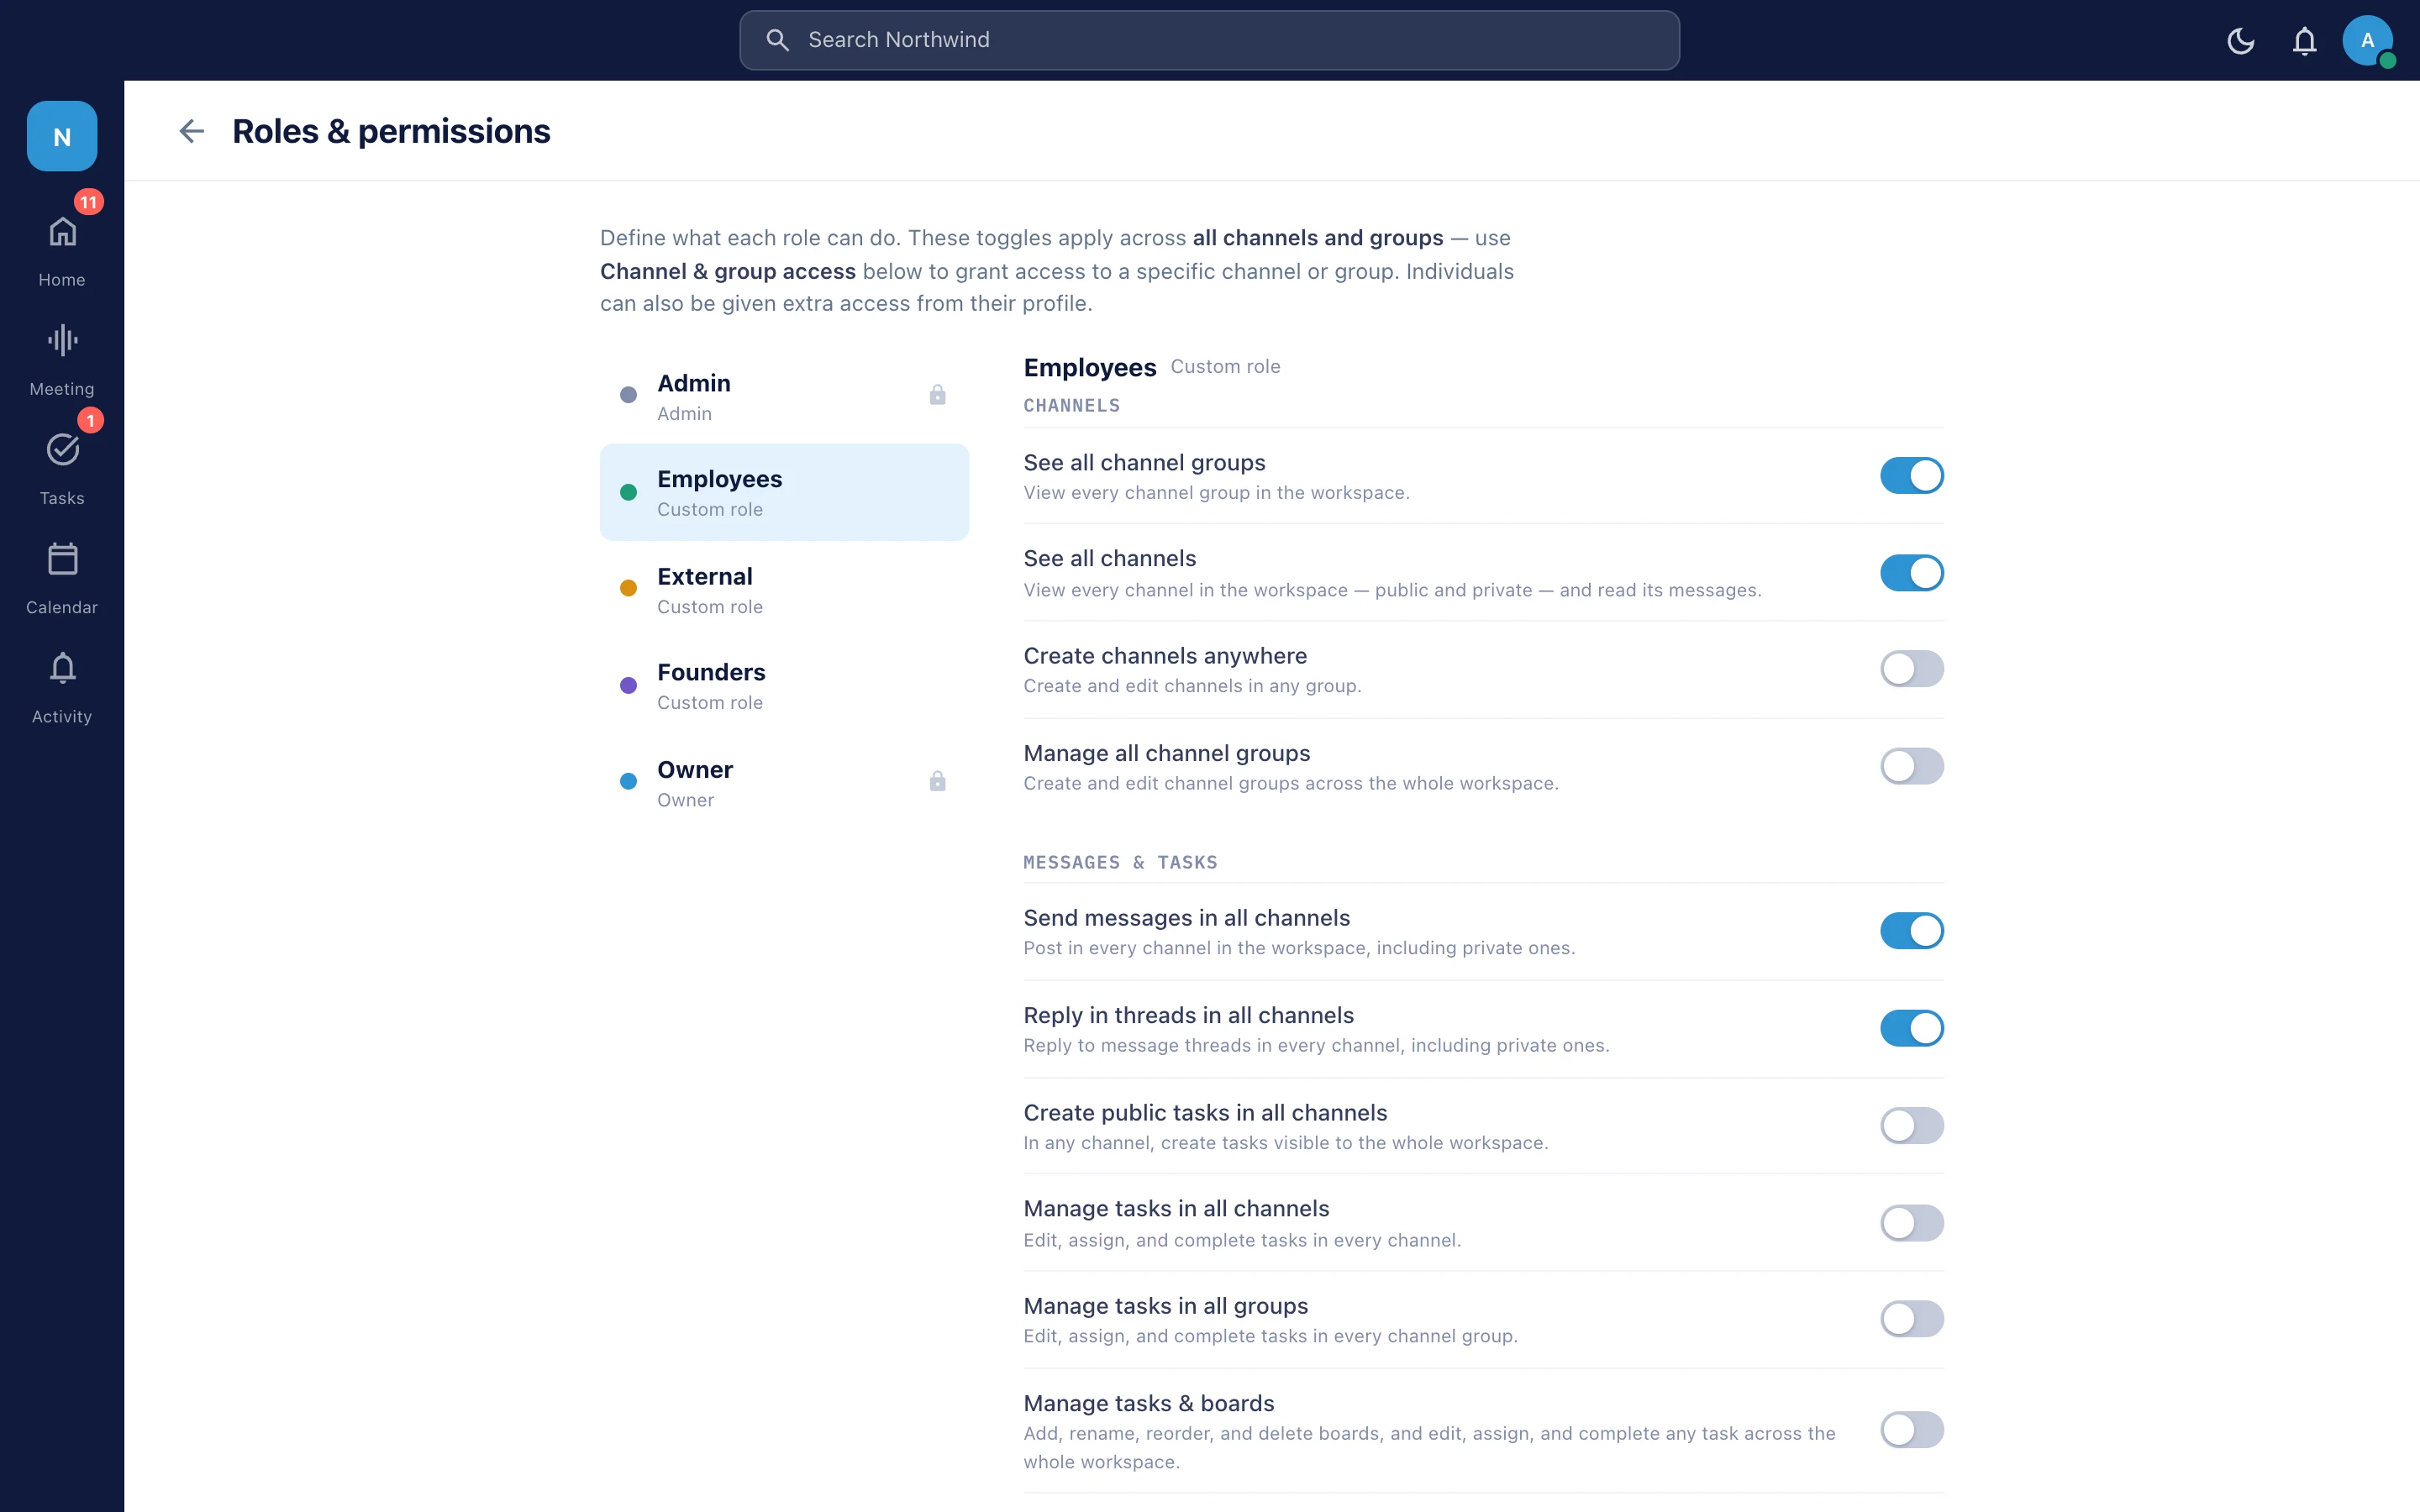Disable See all channel groups toggle
Screen dimensions: 2420x1512
pyautogui.click(x=1911, y=476)
